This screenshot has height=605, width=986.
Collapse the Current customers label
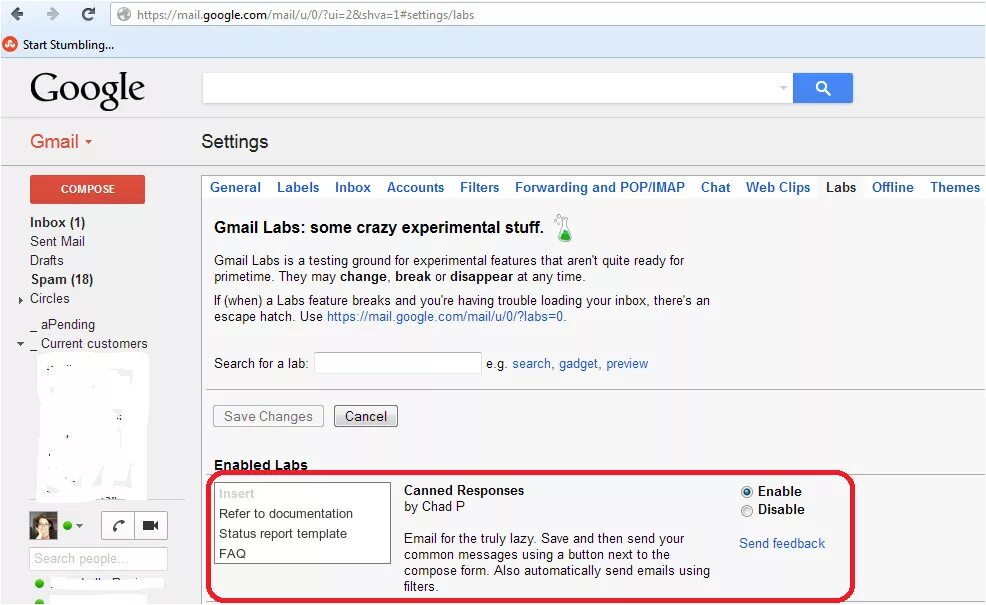[20, 344]
